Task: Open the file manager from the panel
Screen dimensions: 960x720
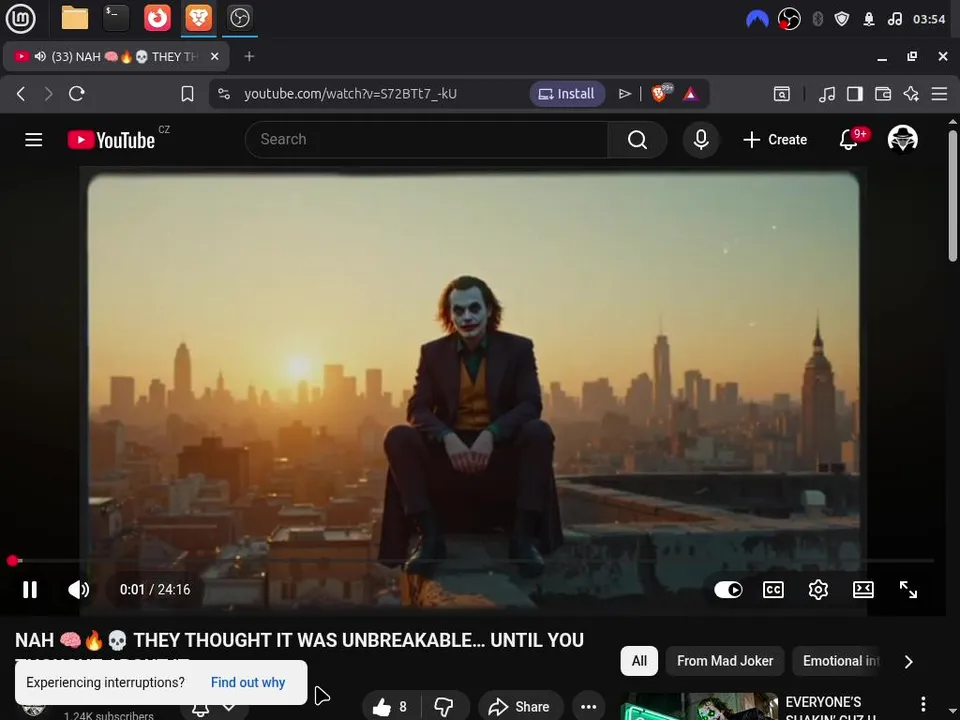Action: point(75,18)
